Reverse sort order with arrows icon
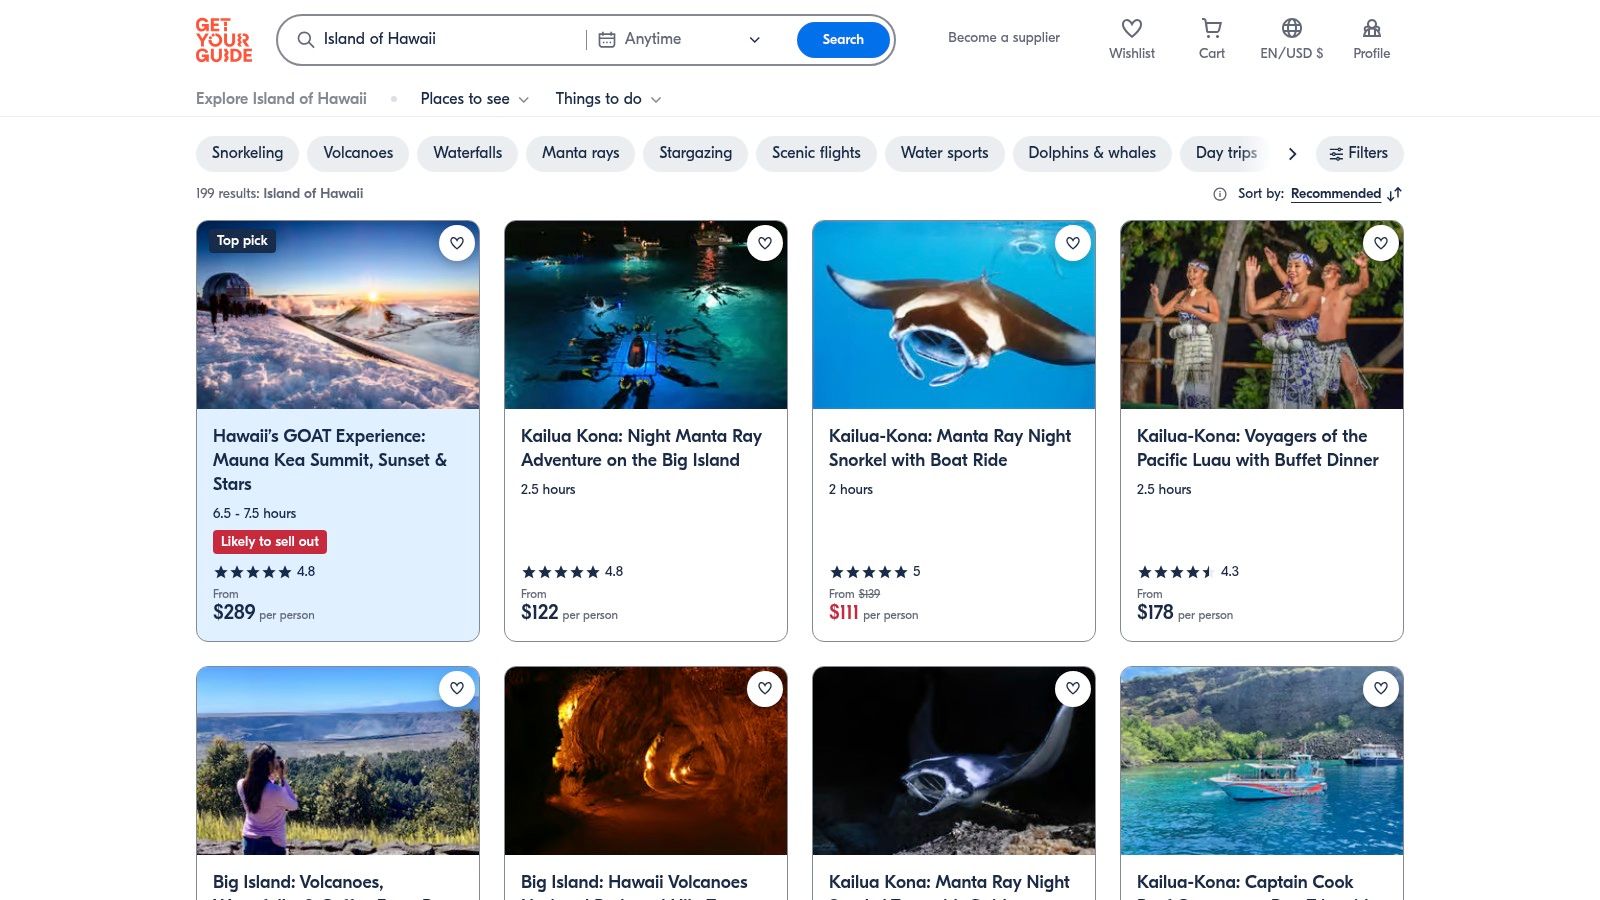1600x900 pixels. click(x=1395, y=194)
